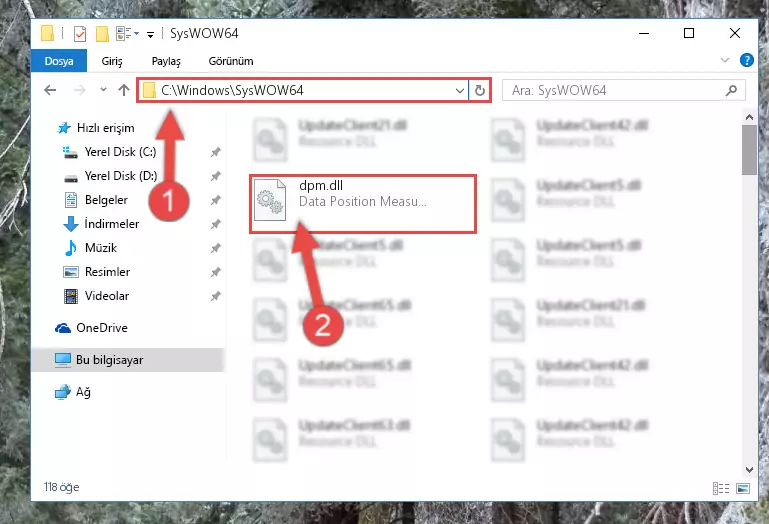The width and height of the screenshot is (769, 524).
Task: Click the dpm.dll gear file icon
Action: (x=270, y=200)
